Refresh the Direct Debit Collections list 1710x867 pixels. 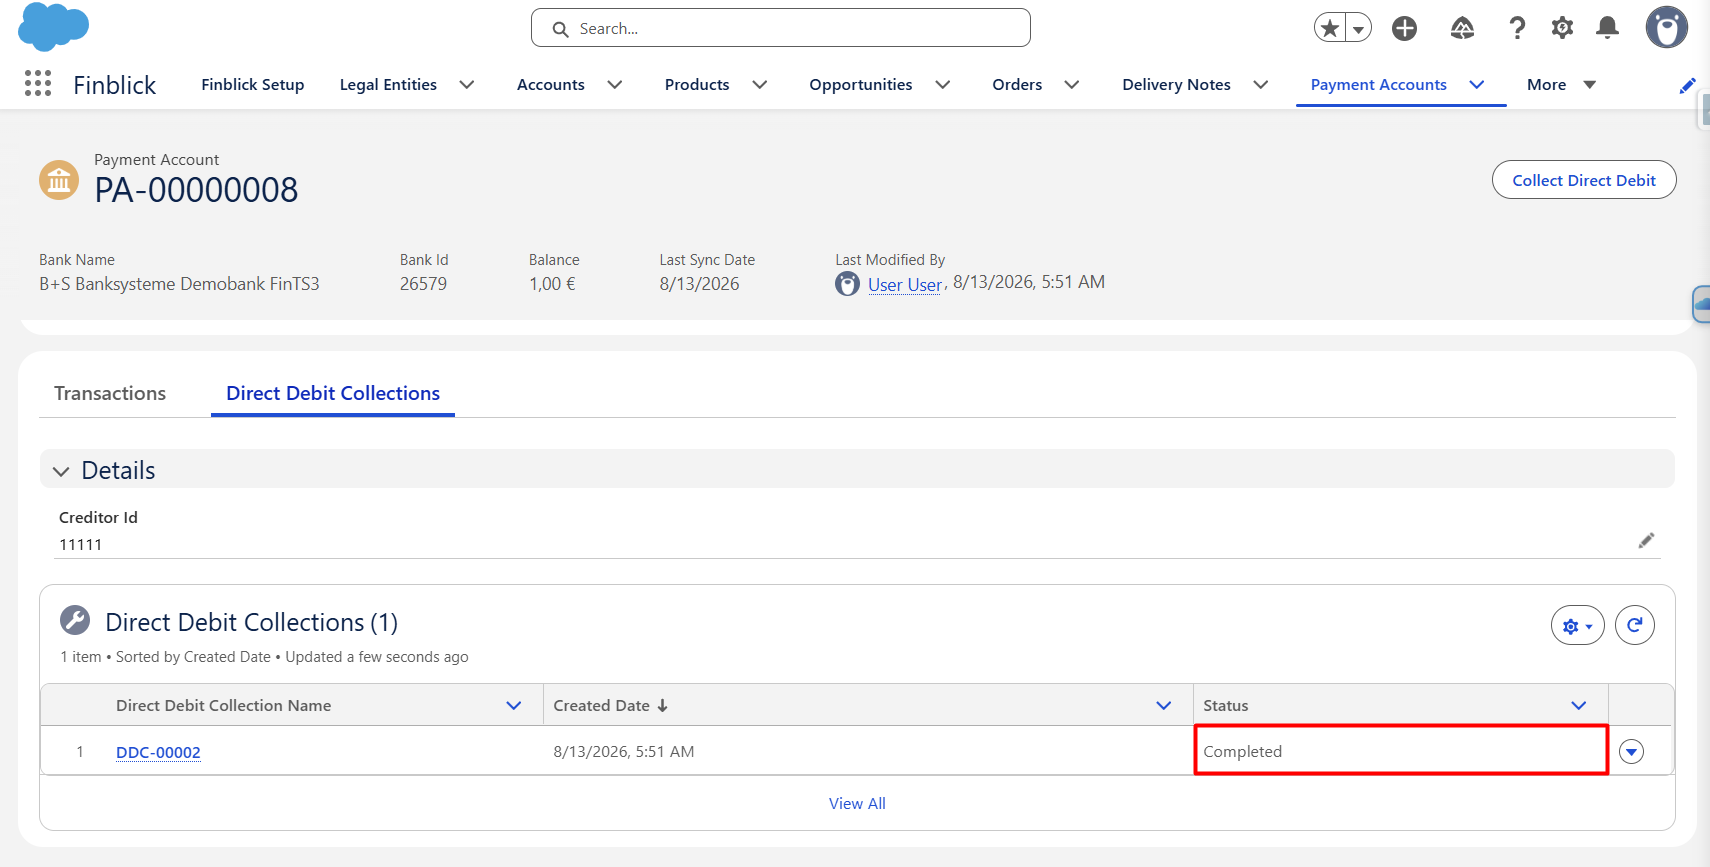click(1635, 625)
